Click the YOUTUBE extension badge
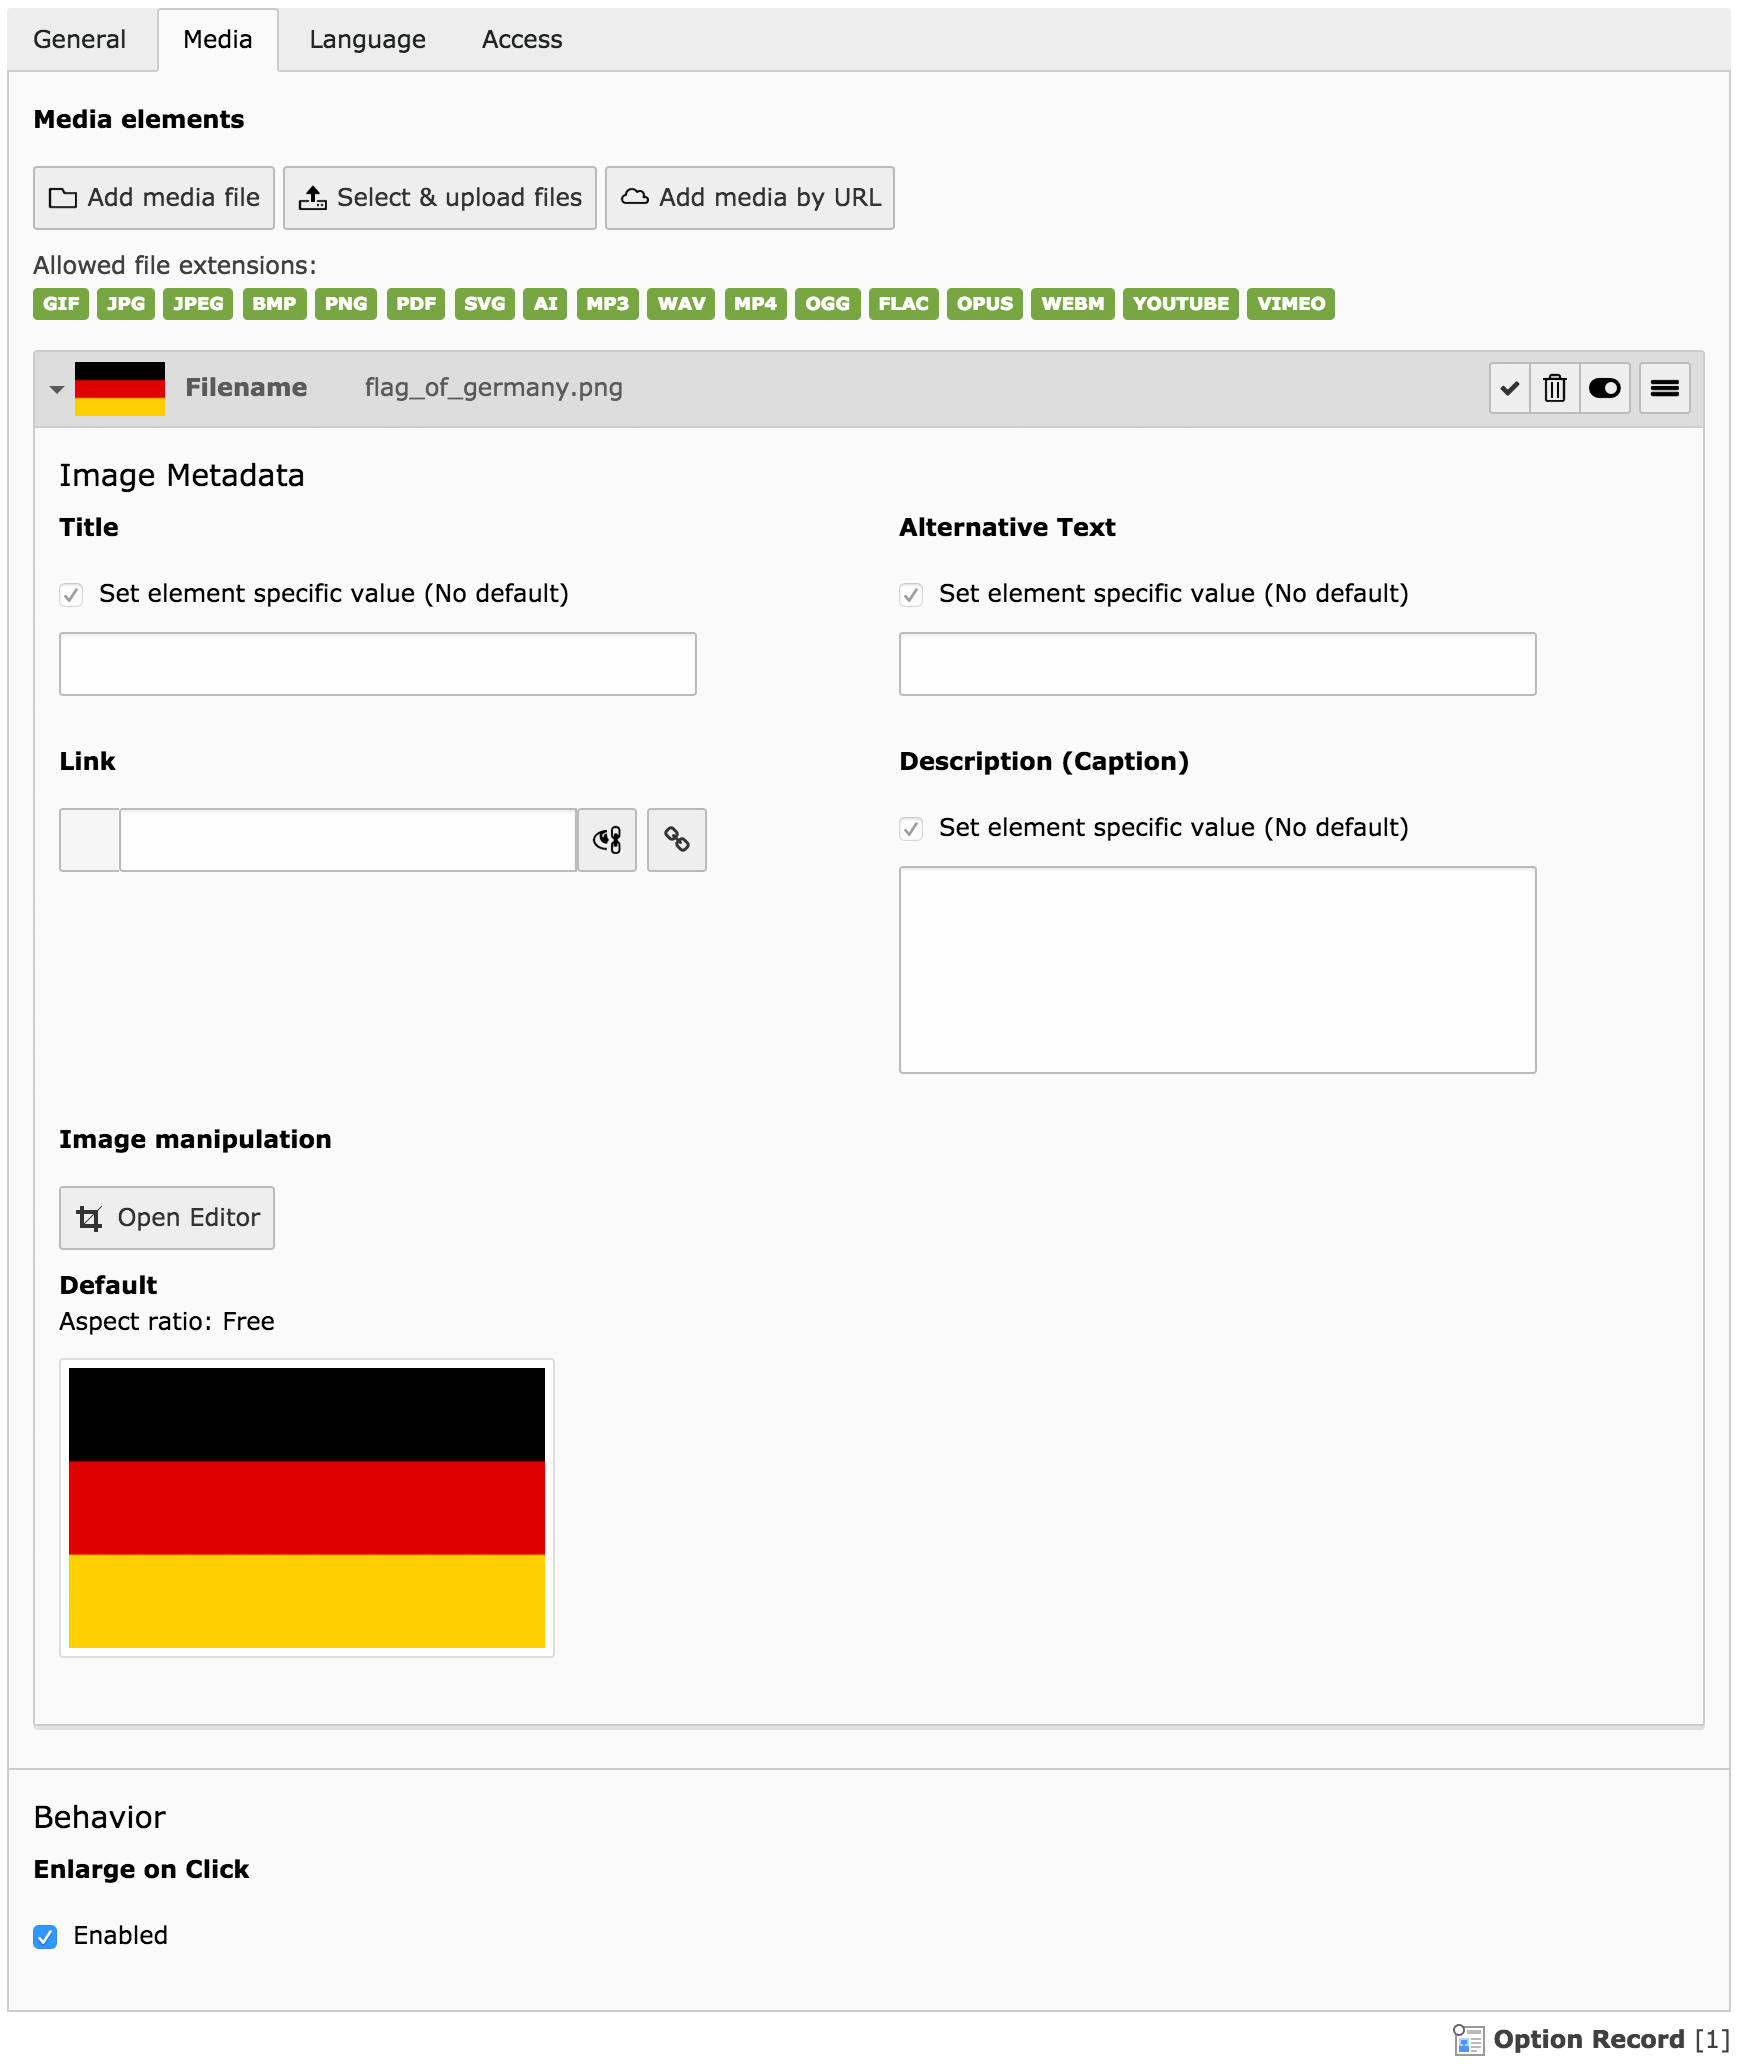Screen dimensions: 1738x2067 pos(1181,304)
